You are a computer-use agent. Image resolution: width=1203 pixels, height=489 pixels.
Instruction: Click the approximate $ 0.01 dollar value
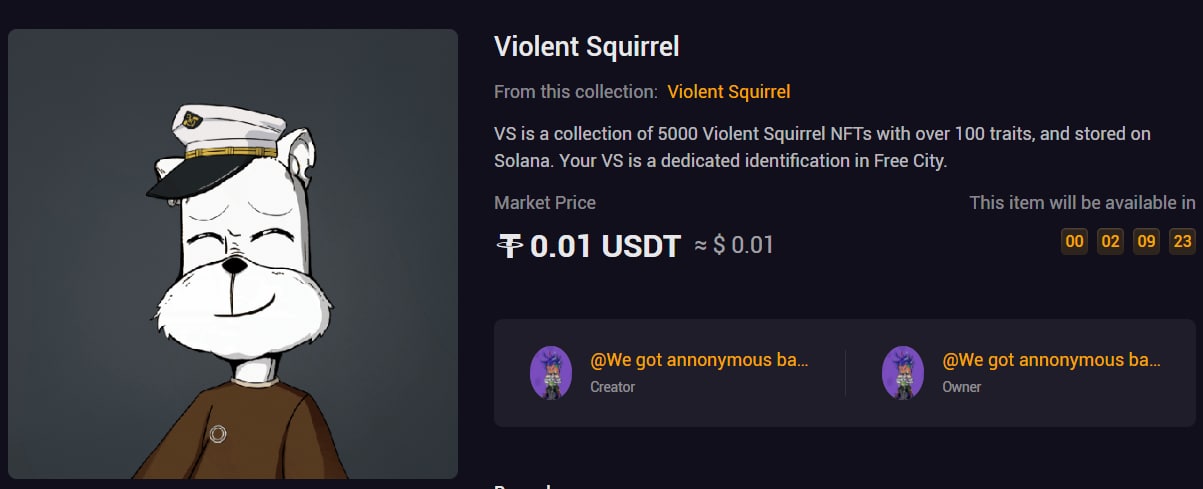pyautogui.click(x=734, y=245)
